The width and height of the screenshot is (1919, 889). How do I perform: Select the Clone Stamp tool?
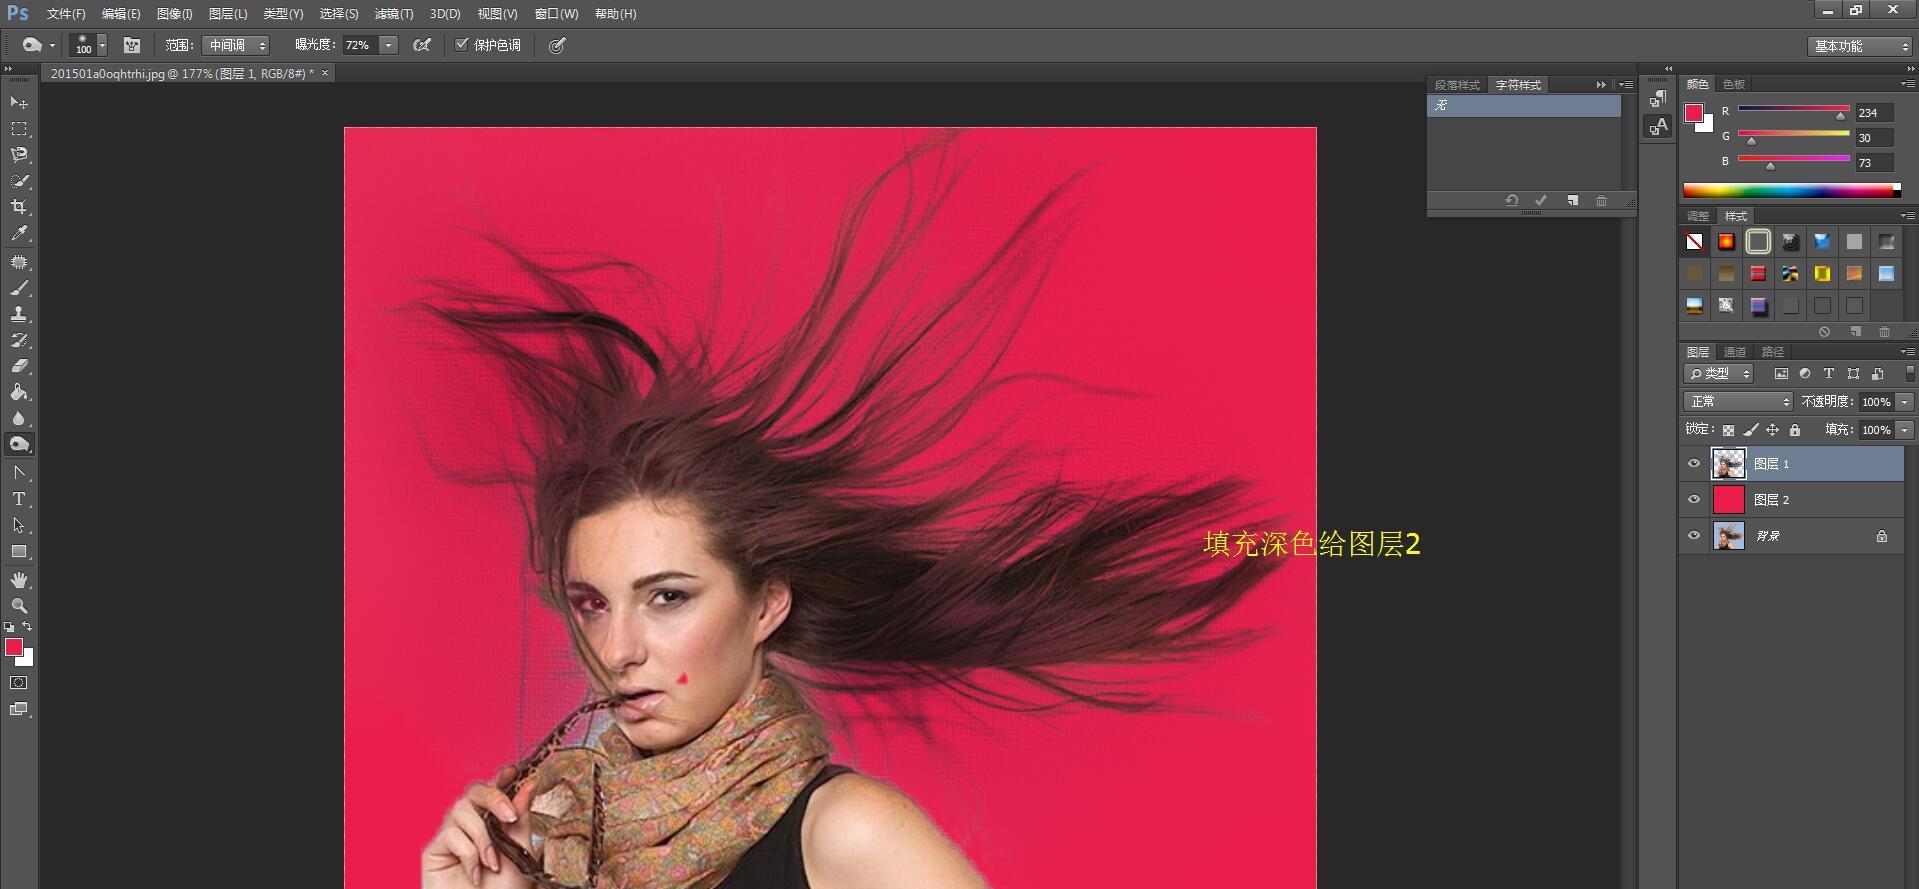pyautogui.click(x=19, y=314)
